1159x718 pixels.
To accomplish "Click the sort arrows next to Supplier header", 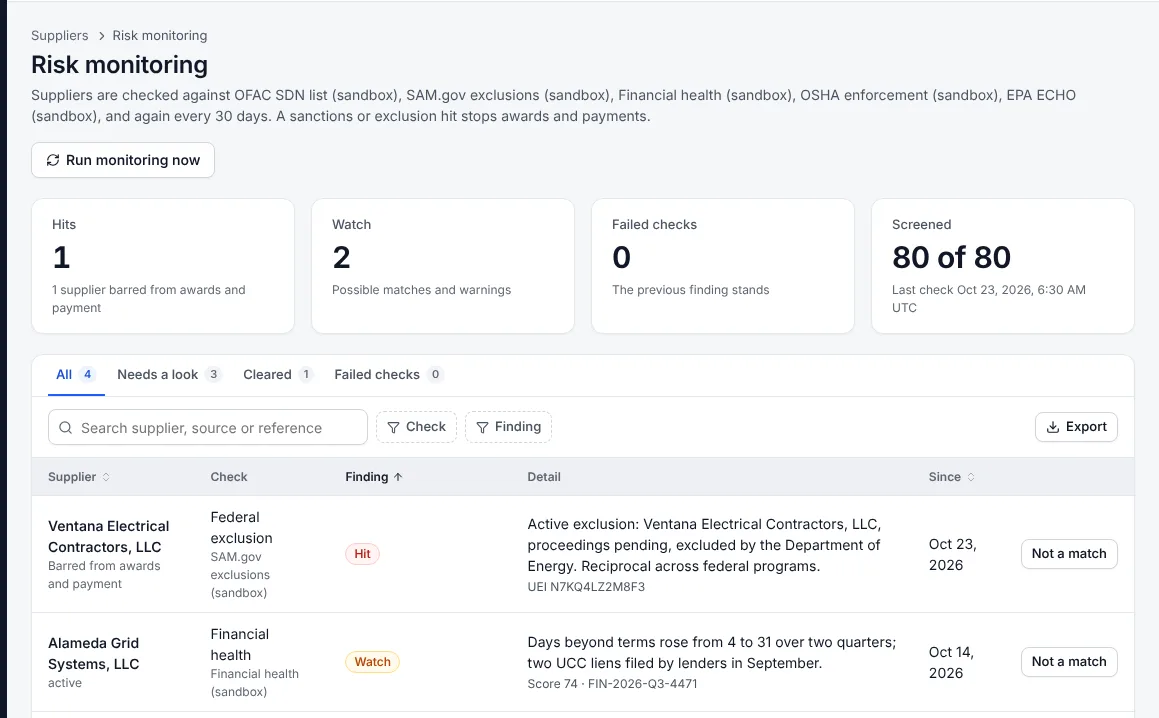I will 106,477.
